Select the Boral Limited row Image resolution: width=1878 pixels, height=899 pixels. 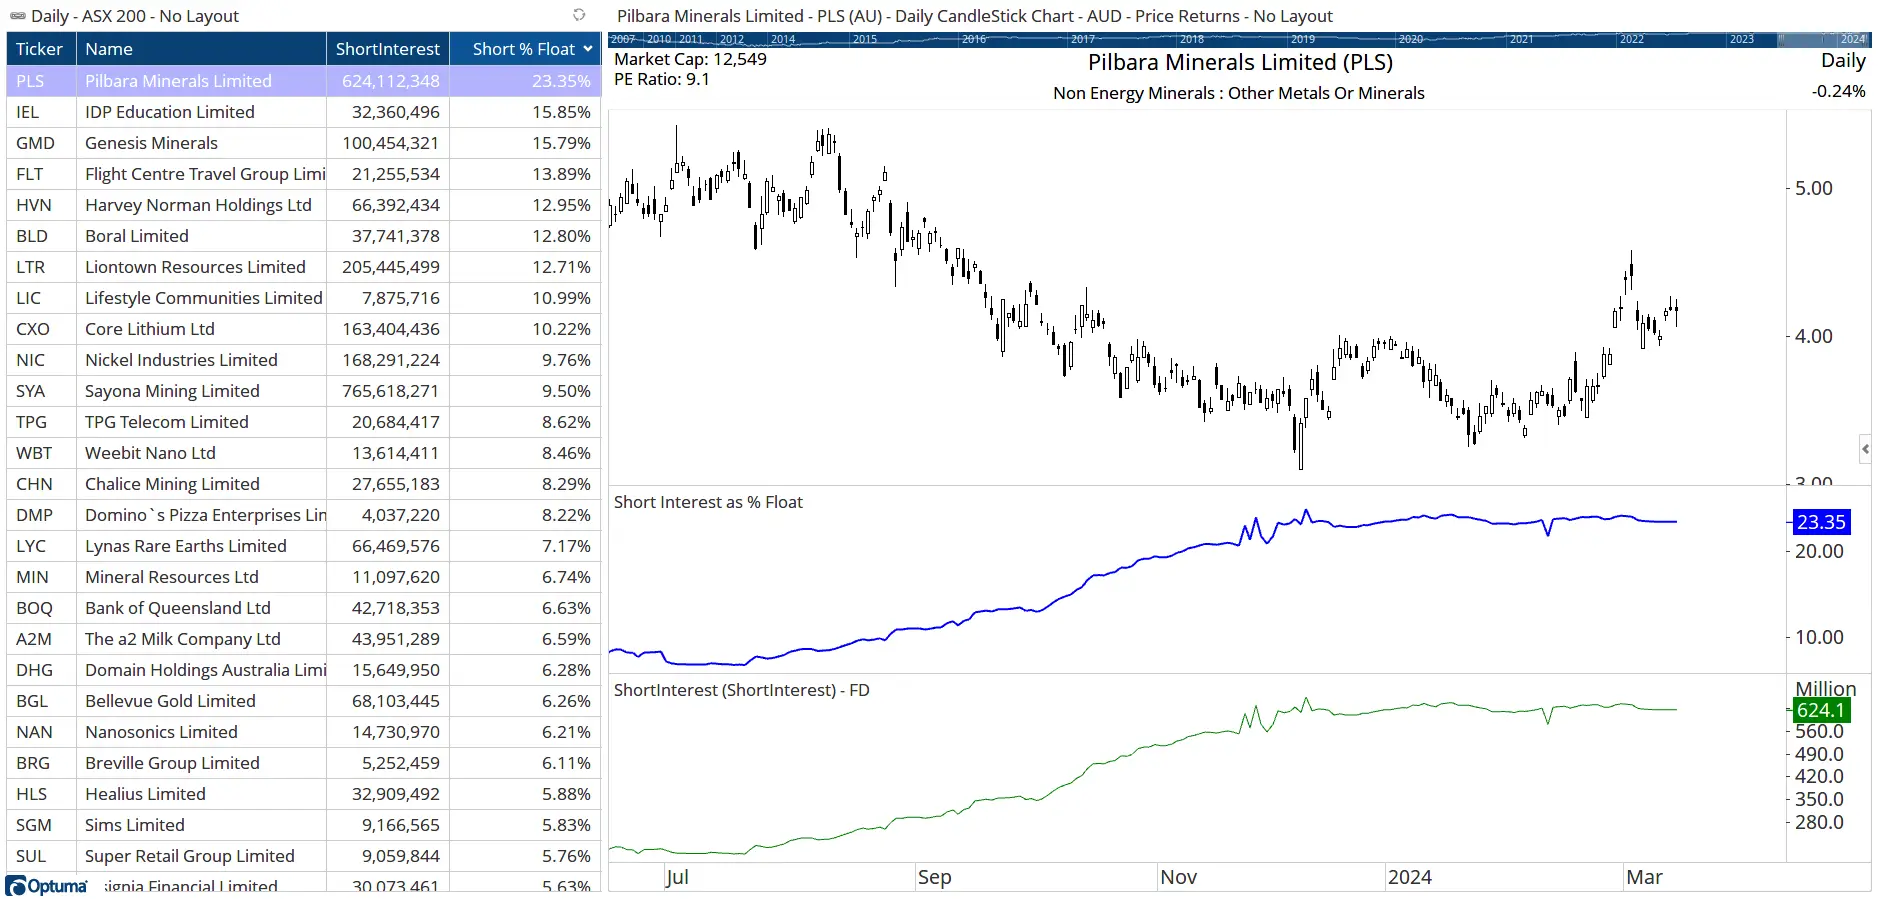coord(303,236)
